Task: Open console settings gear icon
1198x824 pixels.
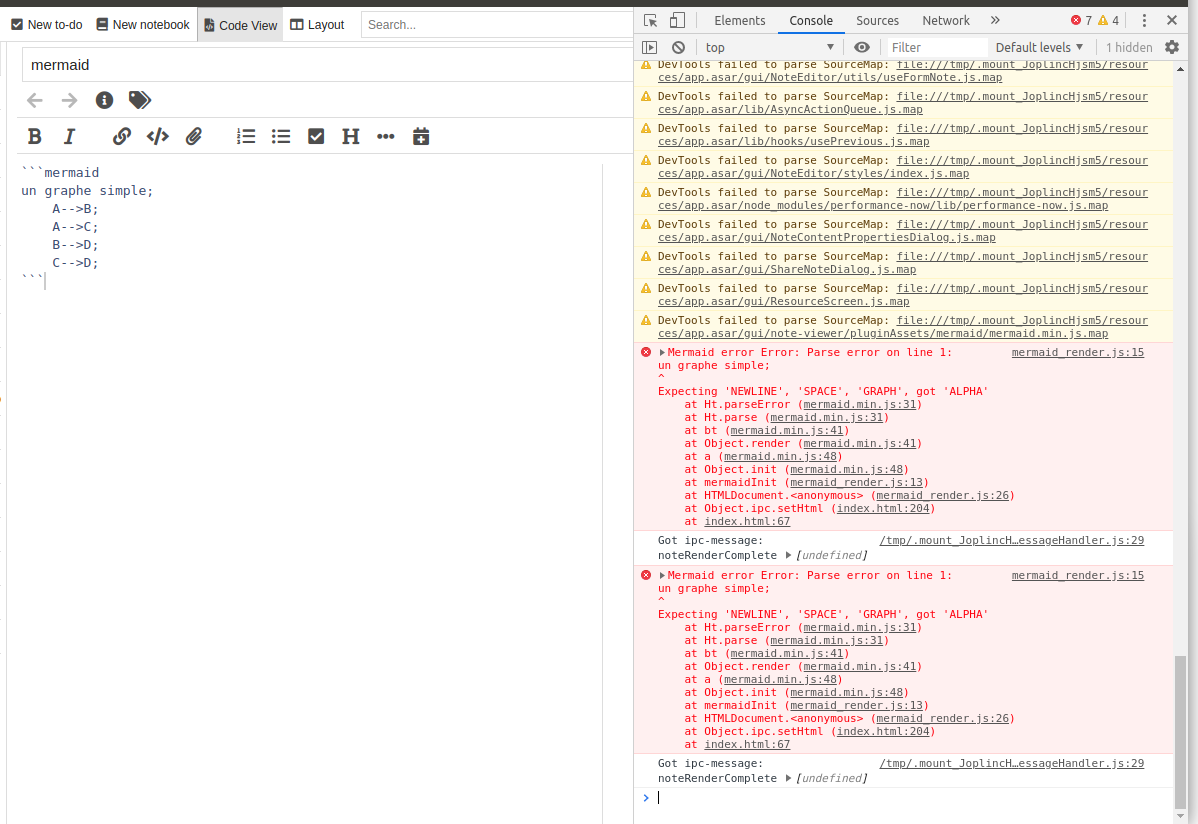Action: (x=1172, y=47)
